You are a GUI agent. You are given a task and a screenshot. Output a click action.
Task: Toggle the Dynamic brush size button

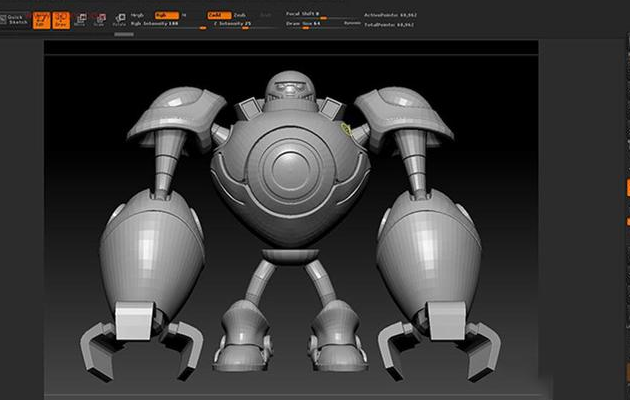pyautogui.click(x=352, y=24)
